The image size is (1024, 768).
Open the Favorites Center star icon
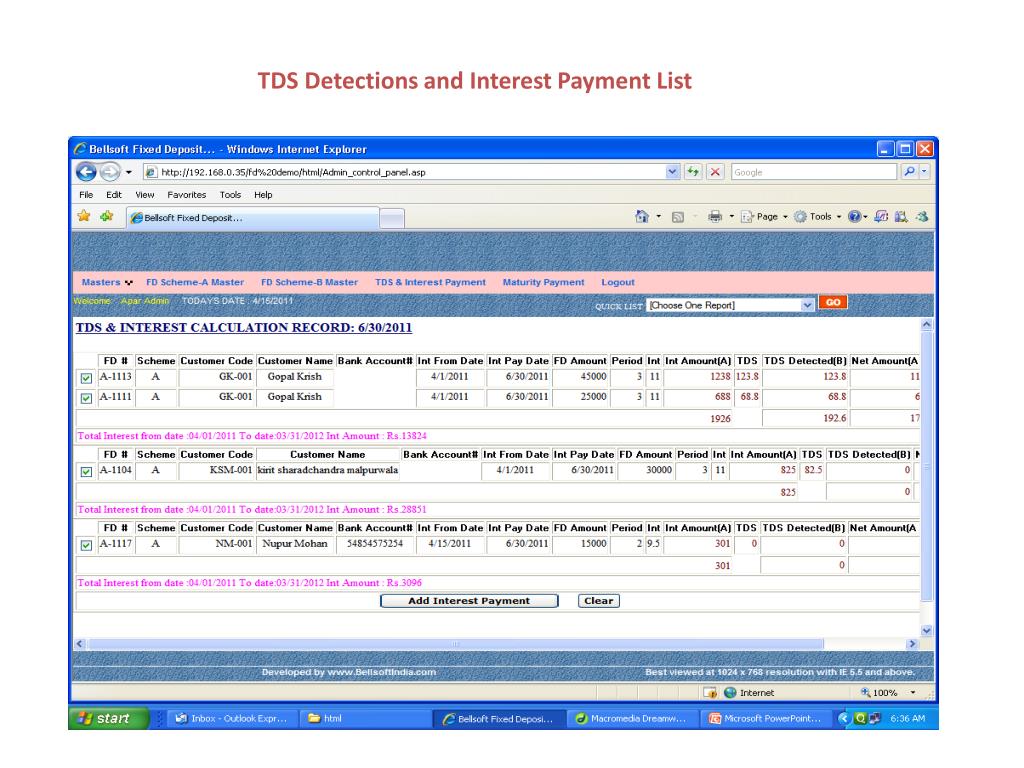(84, 216)
